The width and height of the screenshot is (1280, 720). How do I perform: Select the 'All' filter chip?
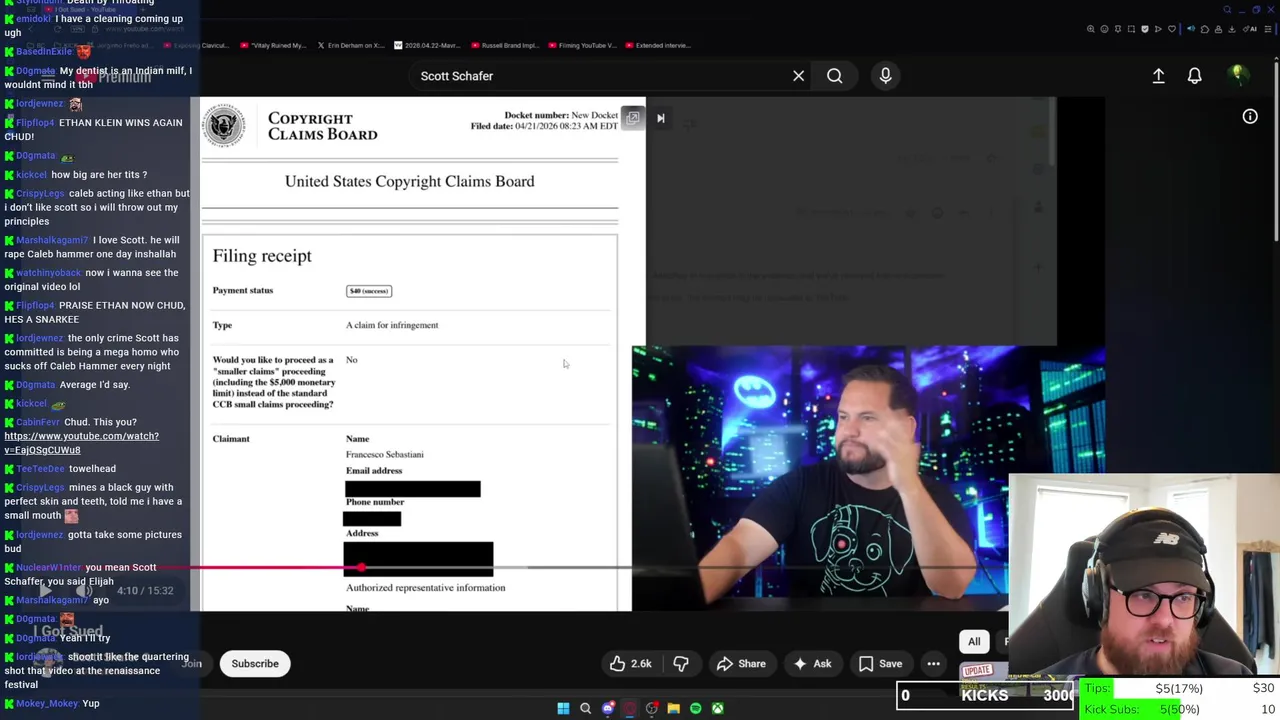click(974, 642)
